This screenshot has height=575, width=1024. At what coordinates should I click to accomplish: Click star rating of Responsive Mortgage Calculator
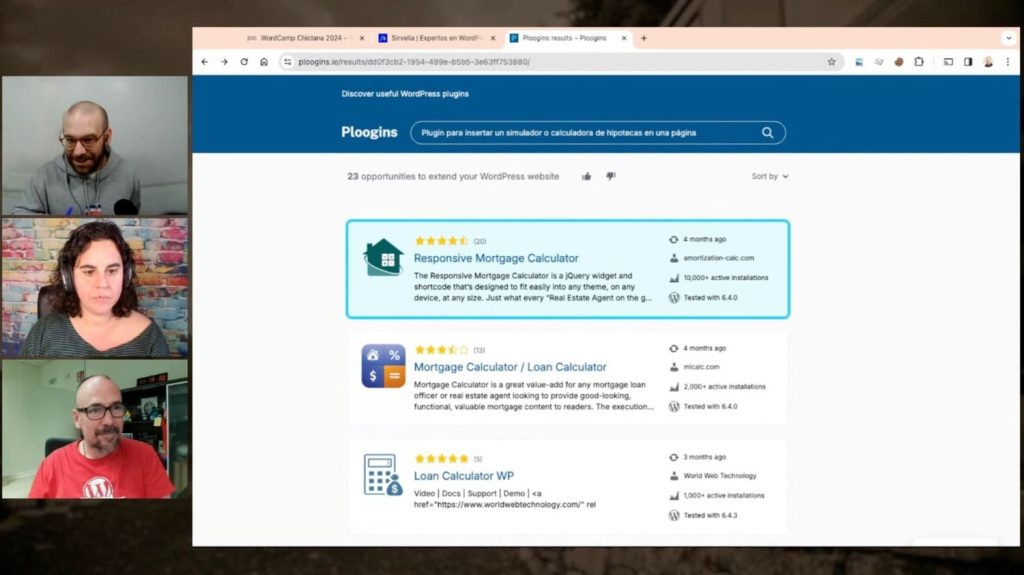pyautogui.click(x=441, y=241)
